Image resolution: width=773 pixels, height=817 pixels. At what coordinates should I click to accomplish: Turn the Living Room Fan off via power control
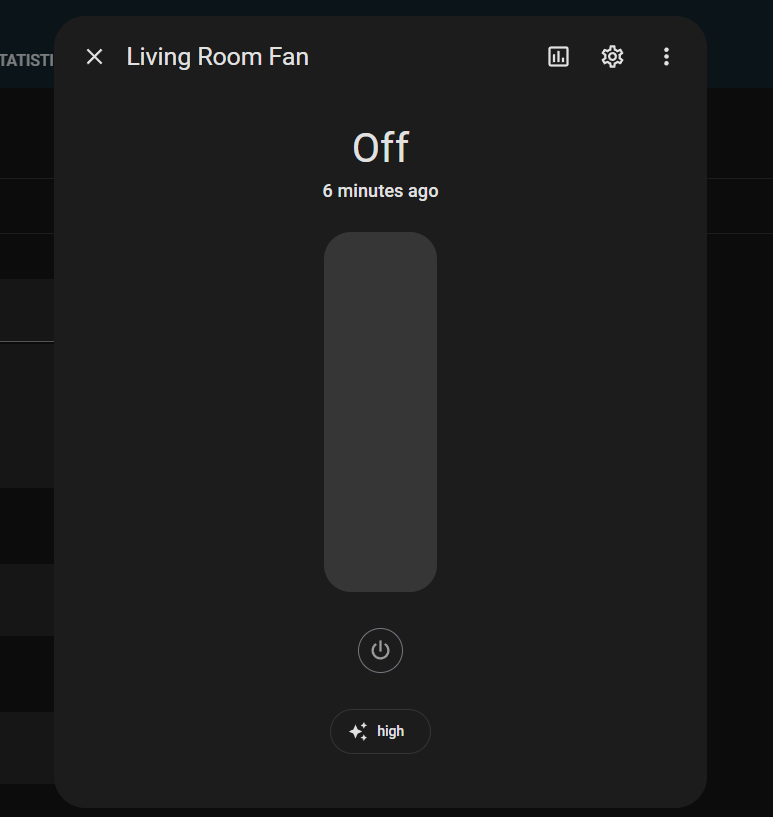click(x=380, y=650)
